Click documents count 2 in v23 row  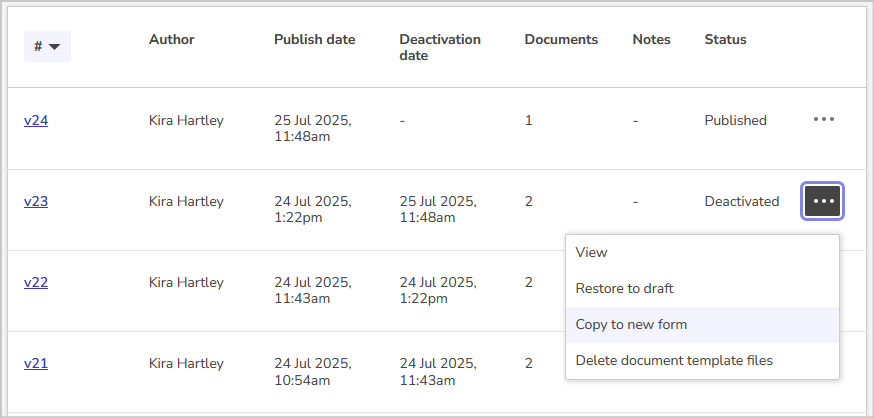[x=528, y=201]
